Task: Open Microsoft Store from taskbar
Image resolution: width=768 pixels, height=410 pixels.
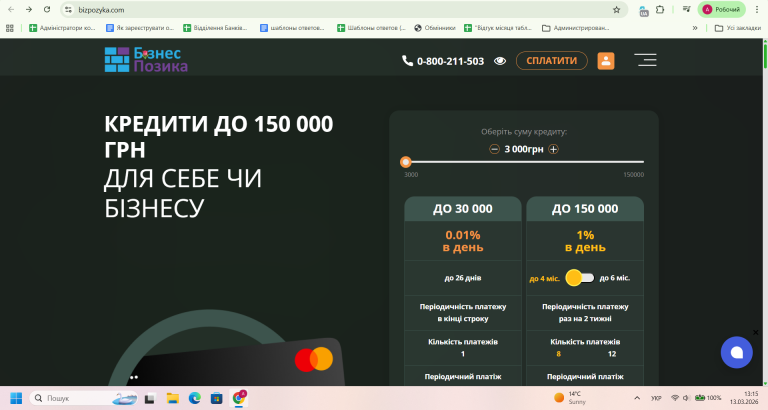Action: tap(216, 398)
